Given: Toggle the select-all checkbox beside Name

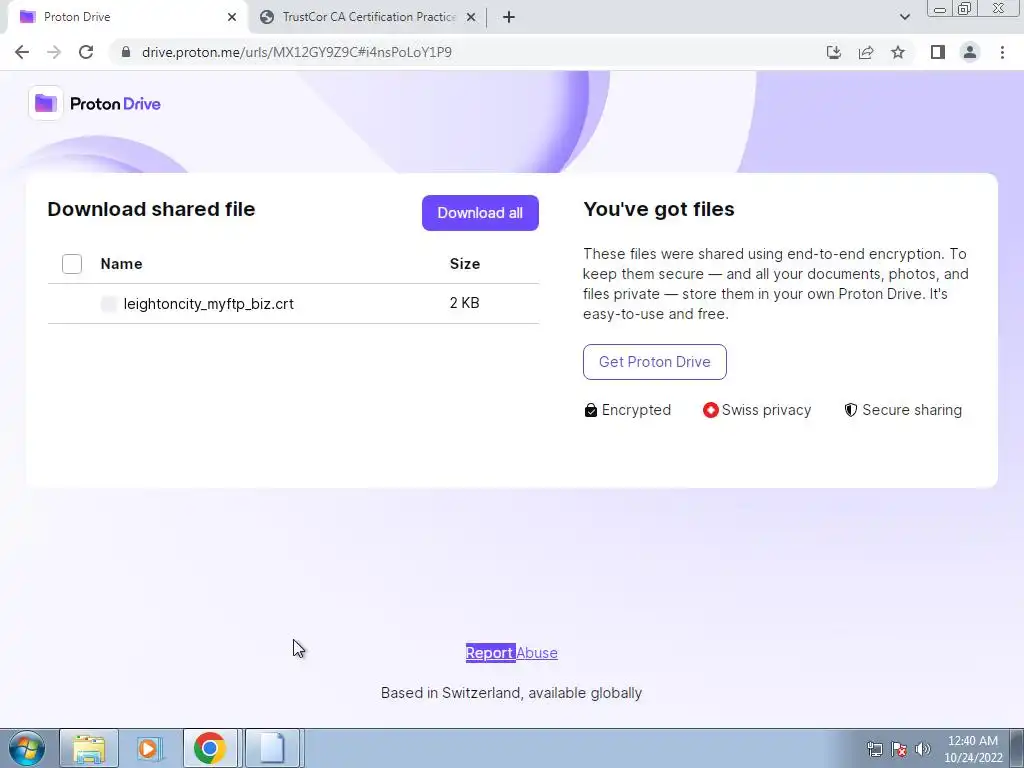Looking at the screenshot, I should 72,264.
